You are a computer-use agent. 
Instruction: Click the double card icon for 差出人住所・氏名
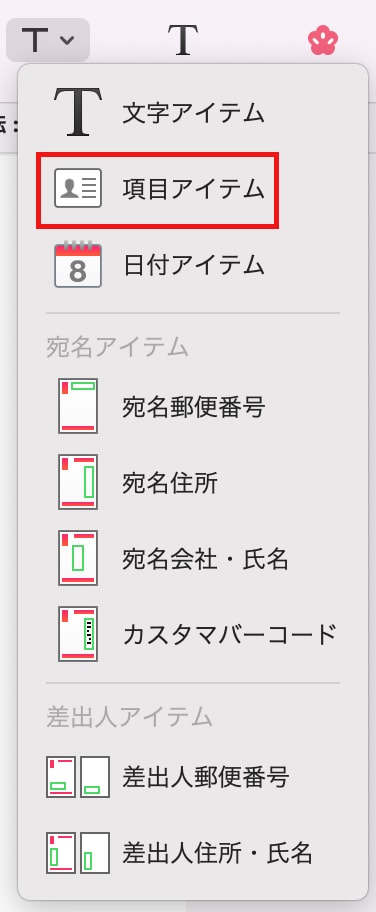[78, 853]
